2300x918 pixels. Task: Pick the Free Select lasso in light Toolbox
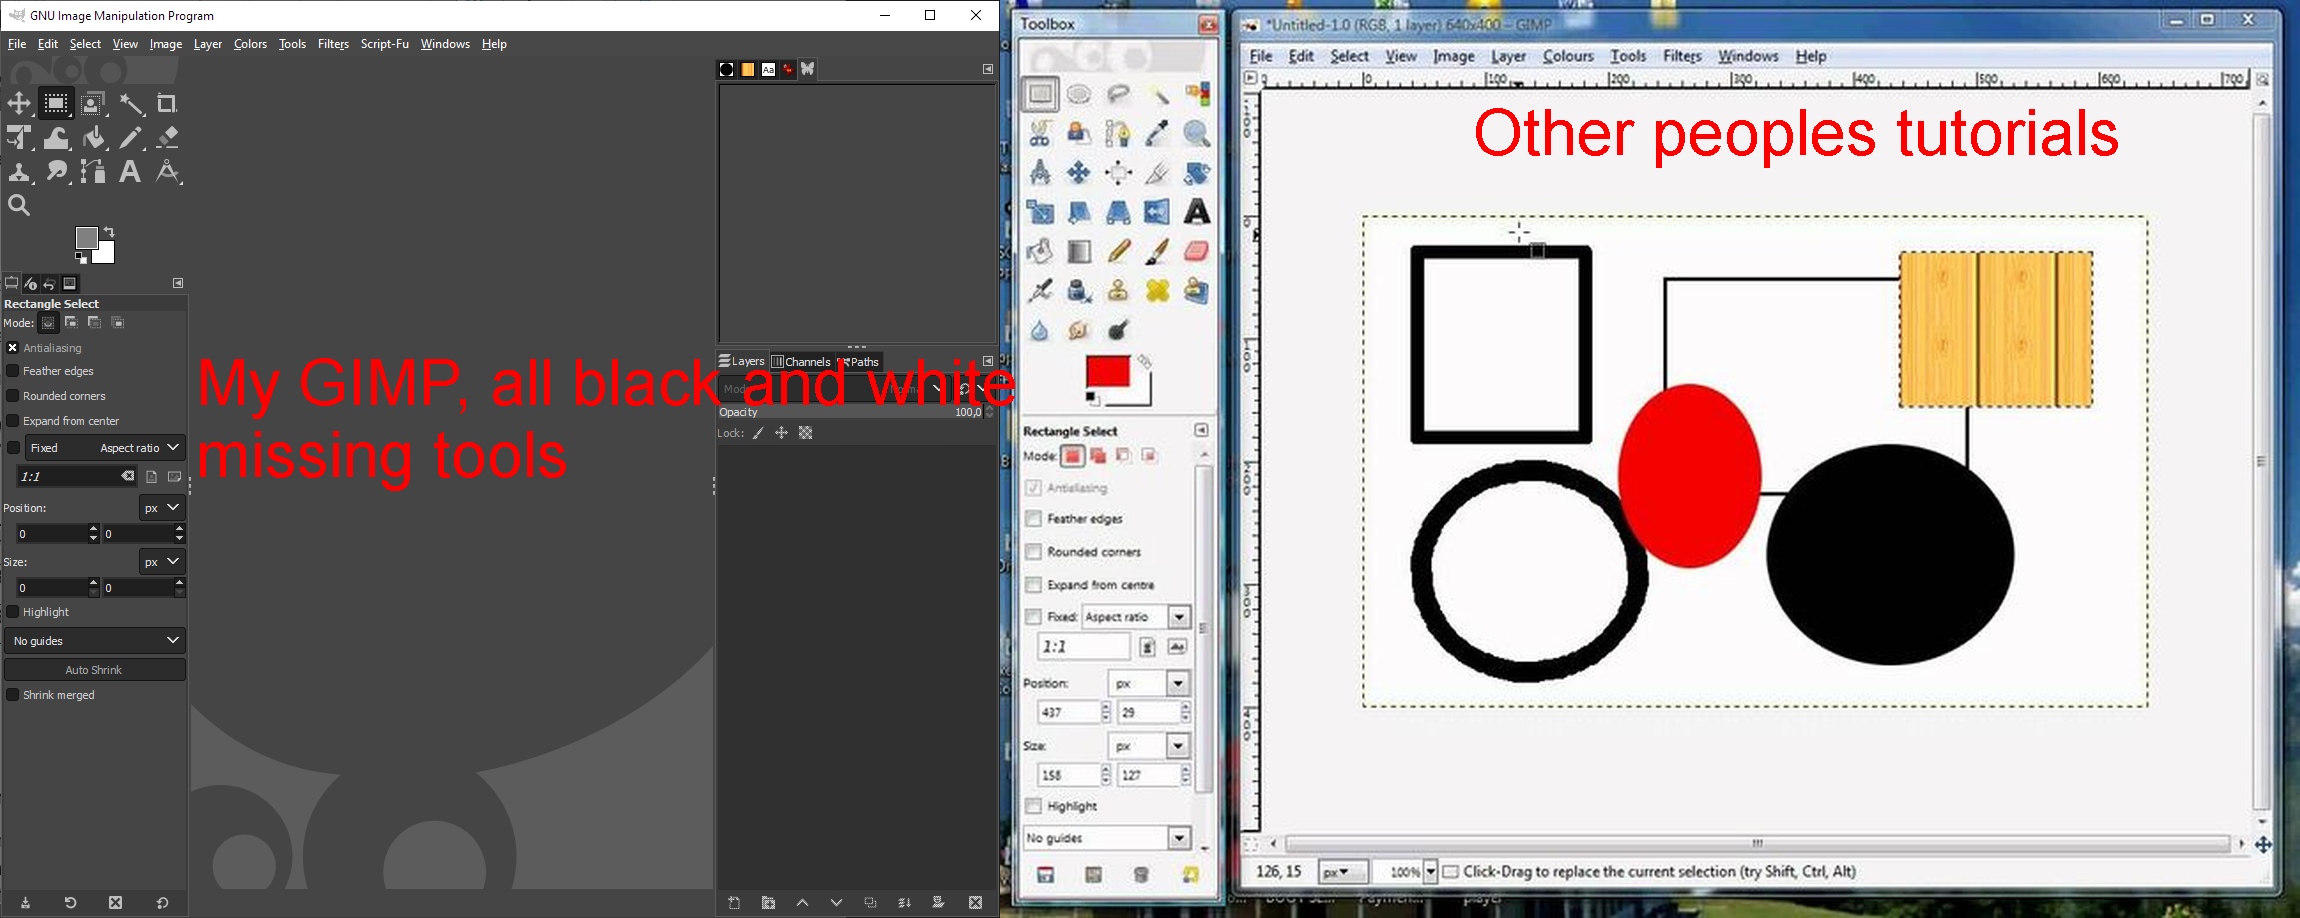point(1118,94)
